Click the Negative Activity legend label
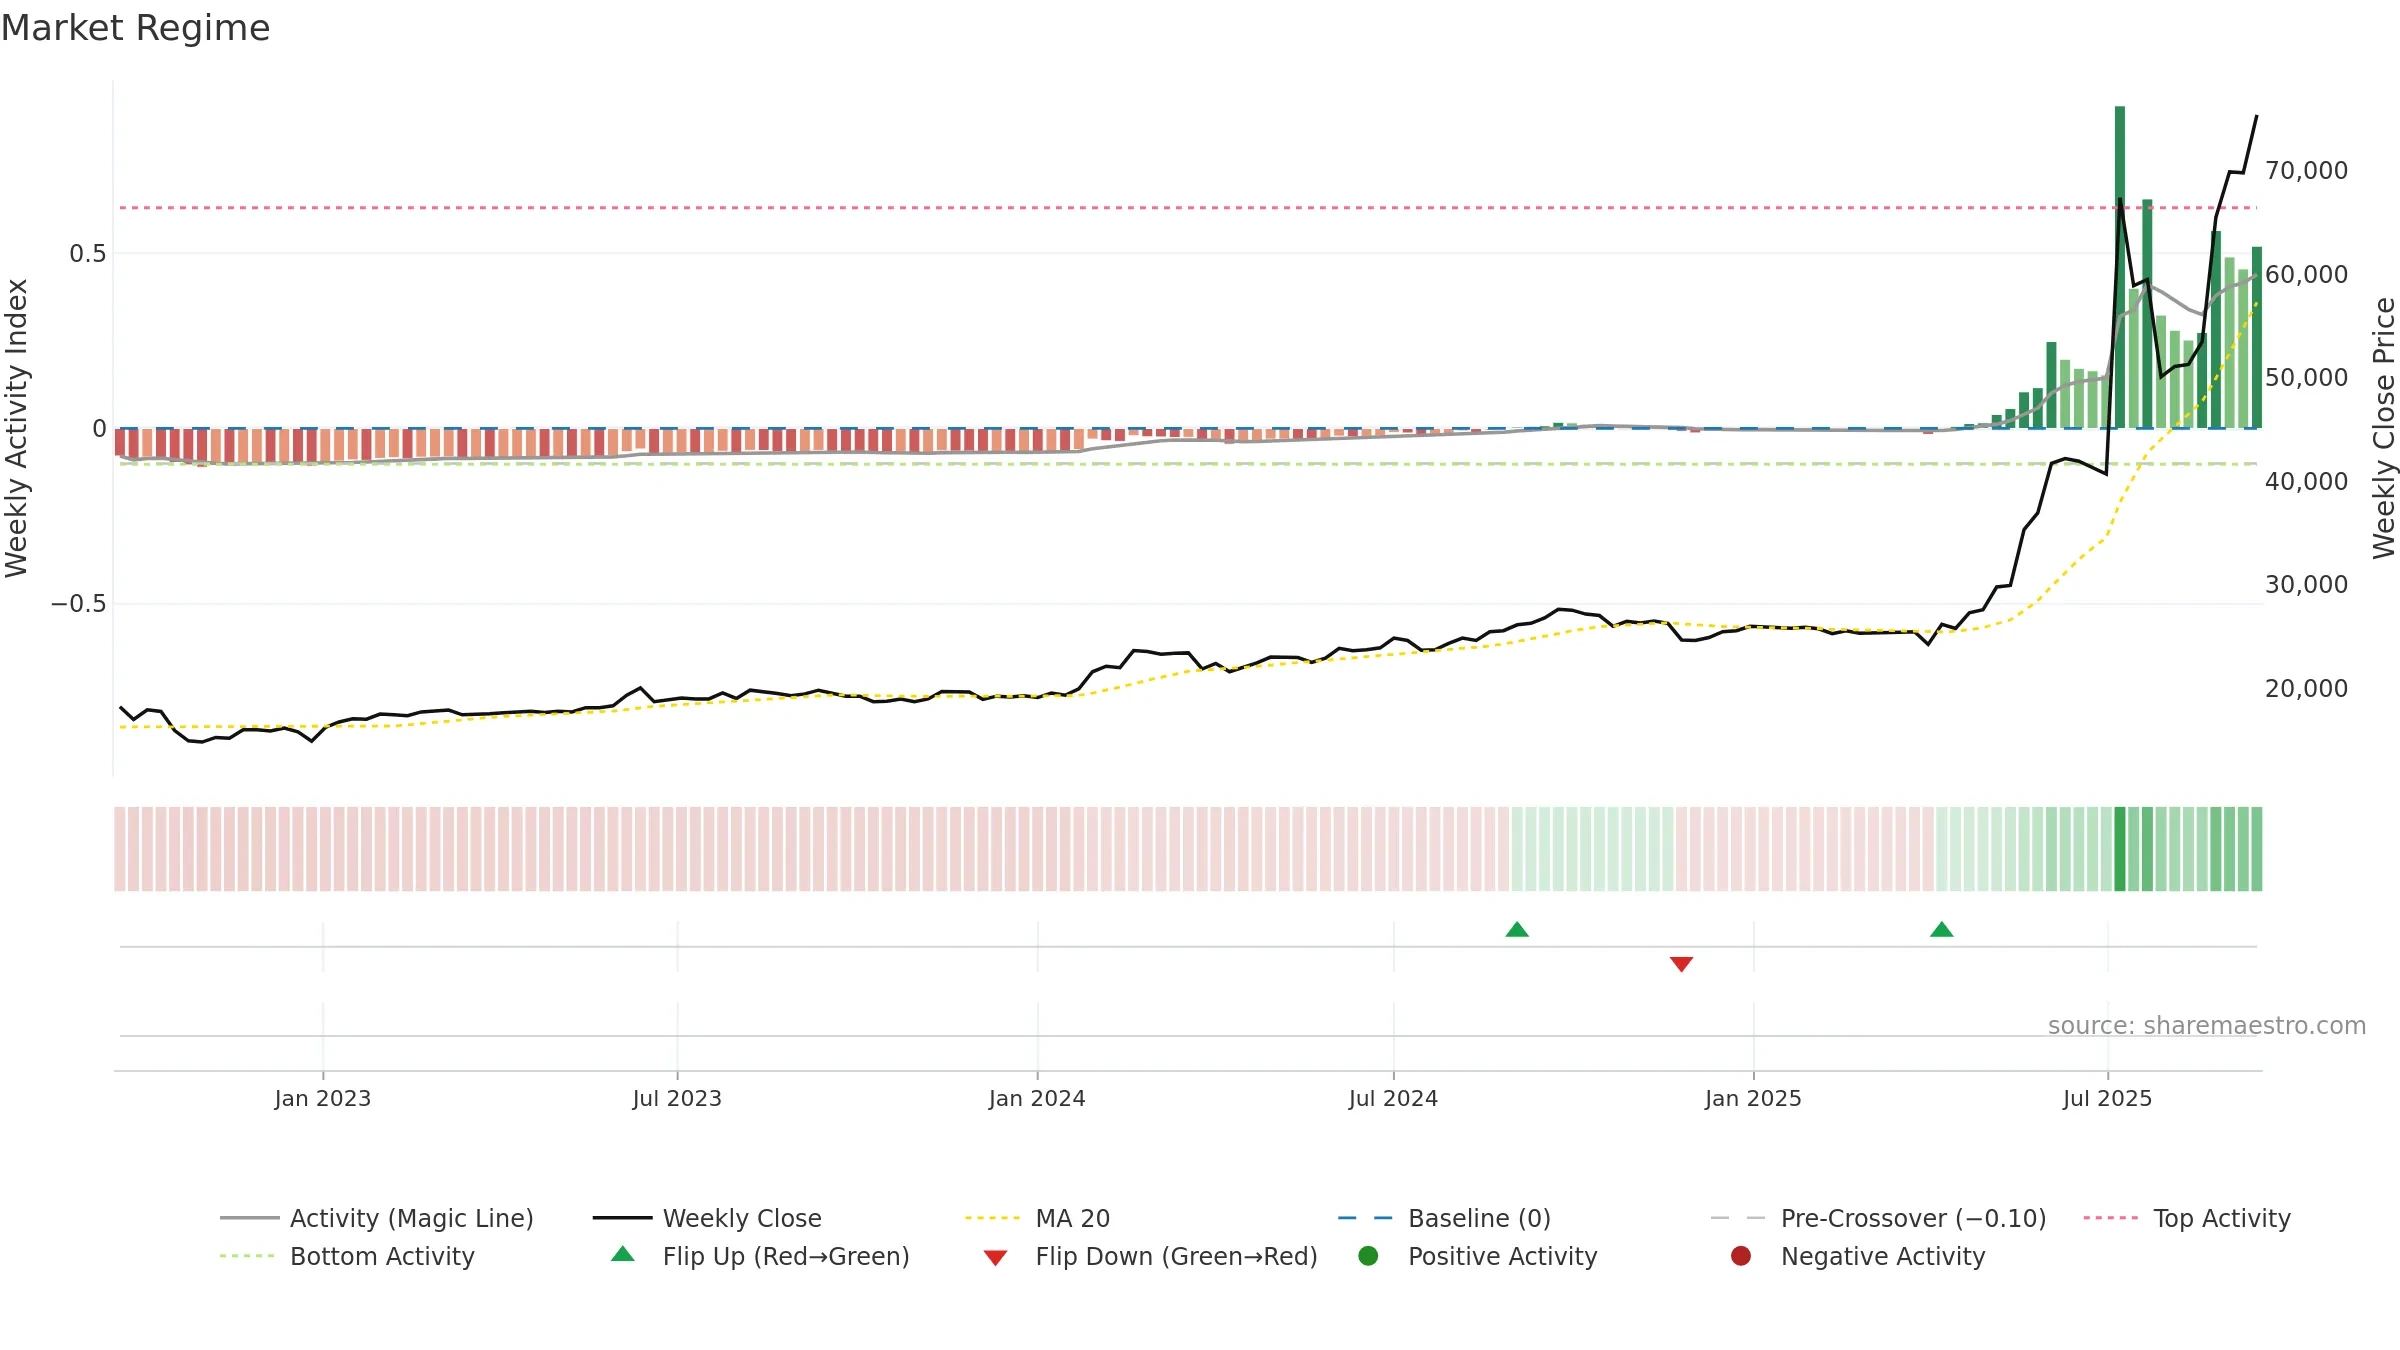Image resolution: width=2400 pixels, height=1350 pixels. (x=1883, y=1256)
